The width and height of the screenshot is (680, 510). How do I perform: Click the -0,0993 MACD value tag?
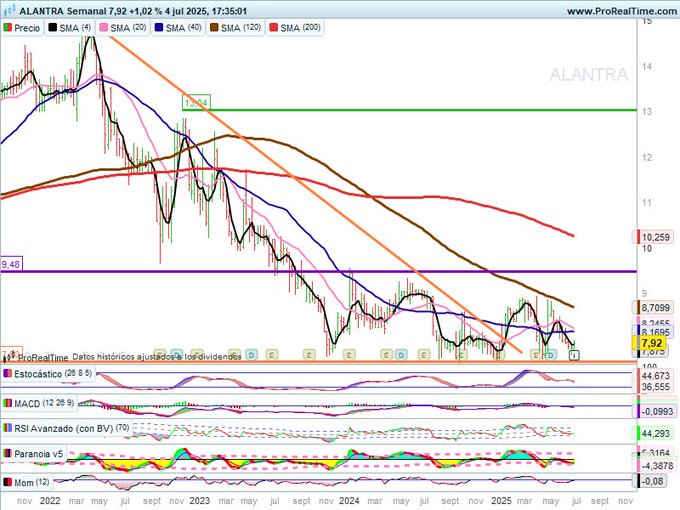pyautogui.click(x=656, y=411)
